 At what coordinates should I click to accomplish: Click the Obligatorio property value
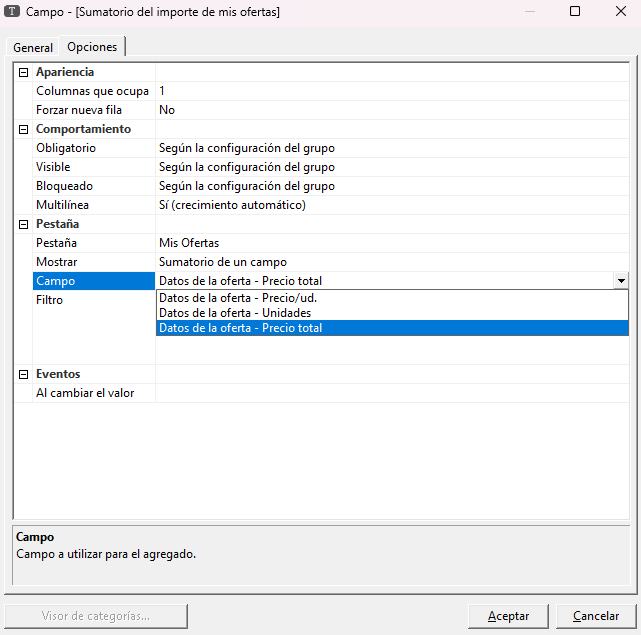click(x=392, y=148)
